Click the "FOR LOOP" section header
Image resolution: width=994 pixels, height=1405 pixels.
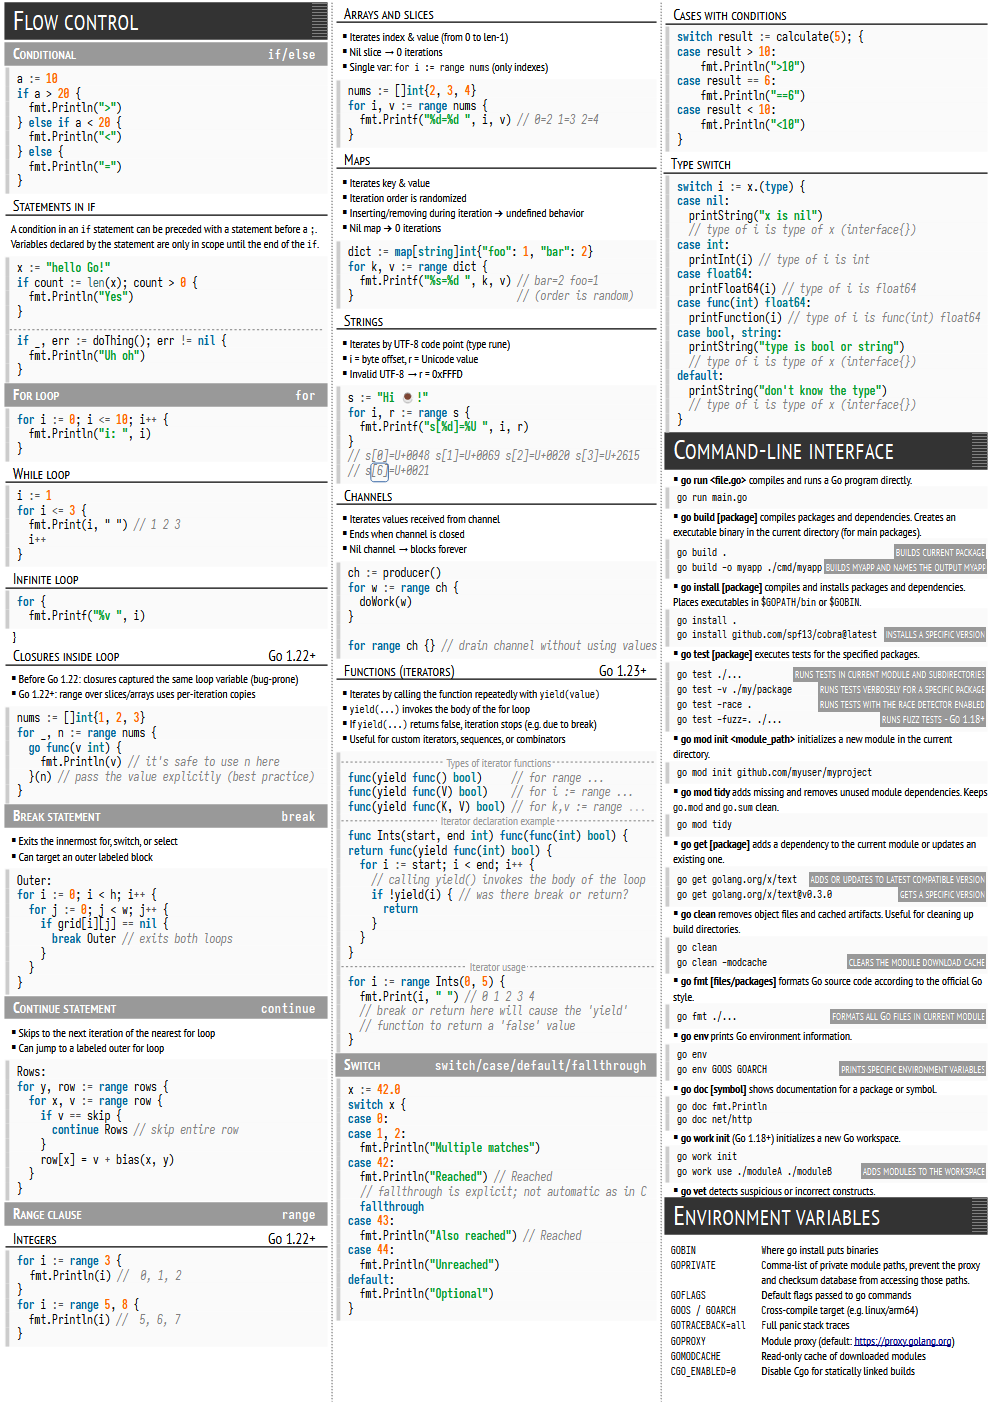click(166, 395)
